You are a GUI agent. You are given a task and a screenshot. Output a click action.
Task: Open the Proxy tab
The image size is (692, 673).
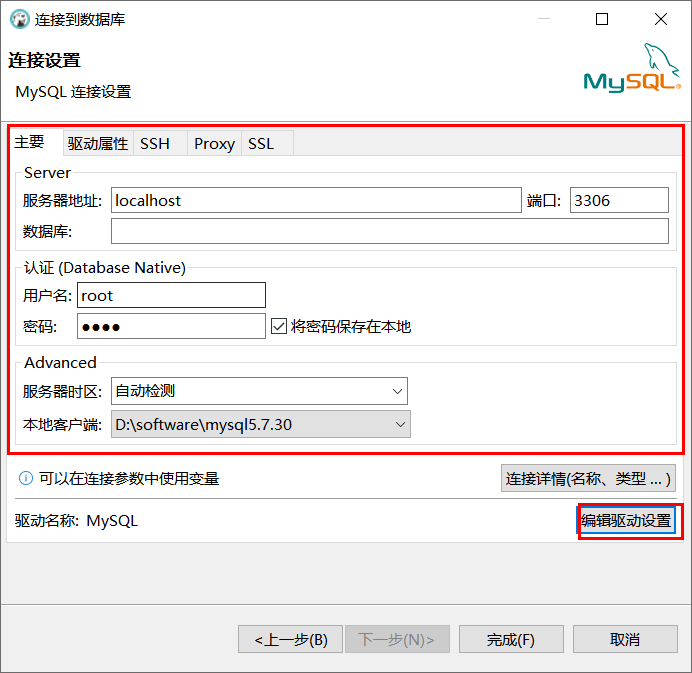[x=214, y=143]
